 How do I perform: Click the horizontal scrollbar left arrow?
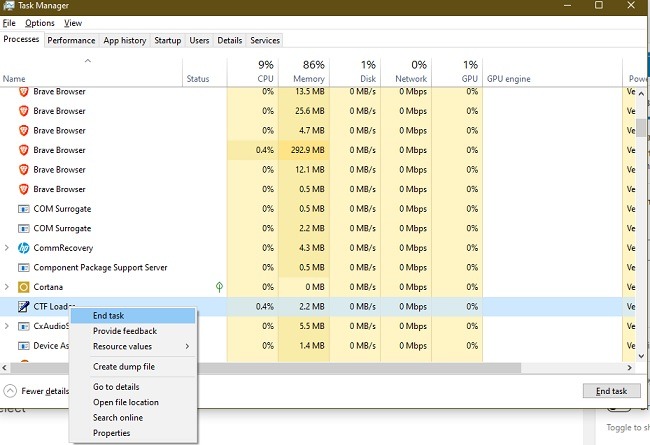click(5, 367)
